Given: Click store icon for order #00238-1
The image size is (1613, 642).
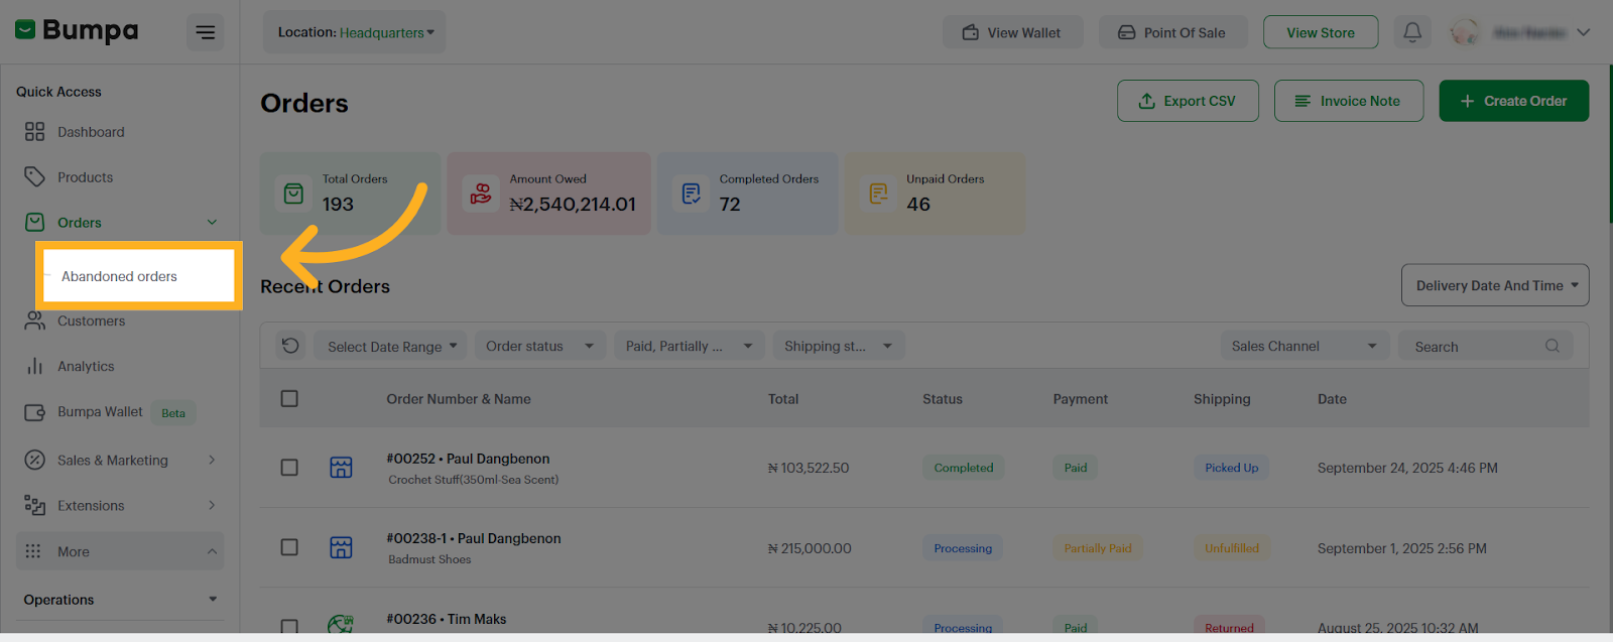Looking at the screenshot, I should click(x=341, y=547).
